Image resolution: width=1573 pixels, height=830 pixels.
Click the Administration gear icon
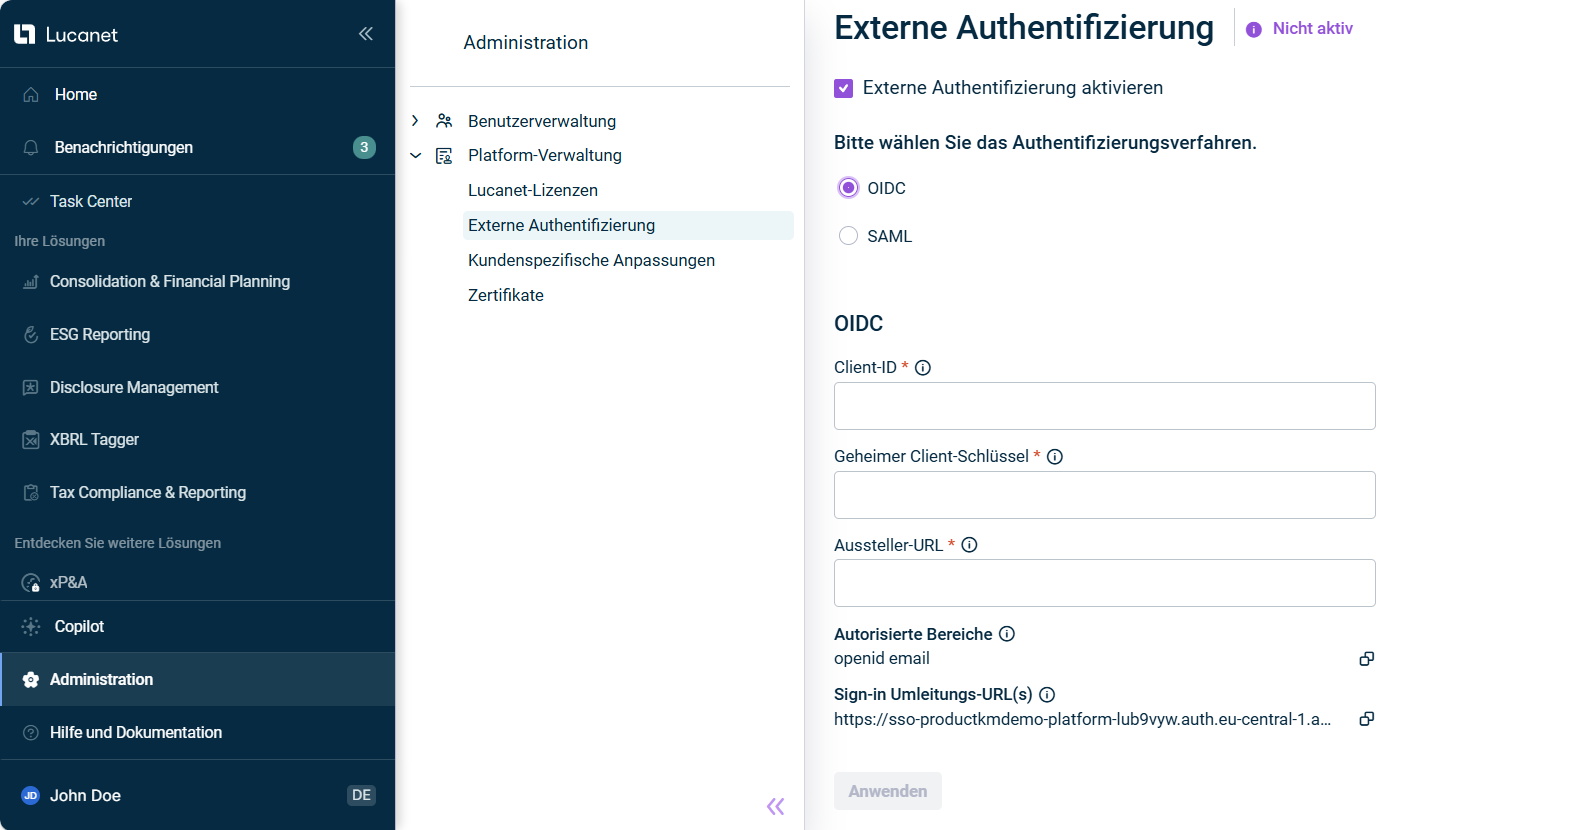pyautogui.click(x=31, y=680)
